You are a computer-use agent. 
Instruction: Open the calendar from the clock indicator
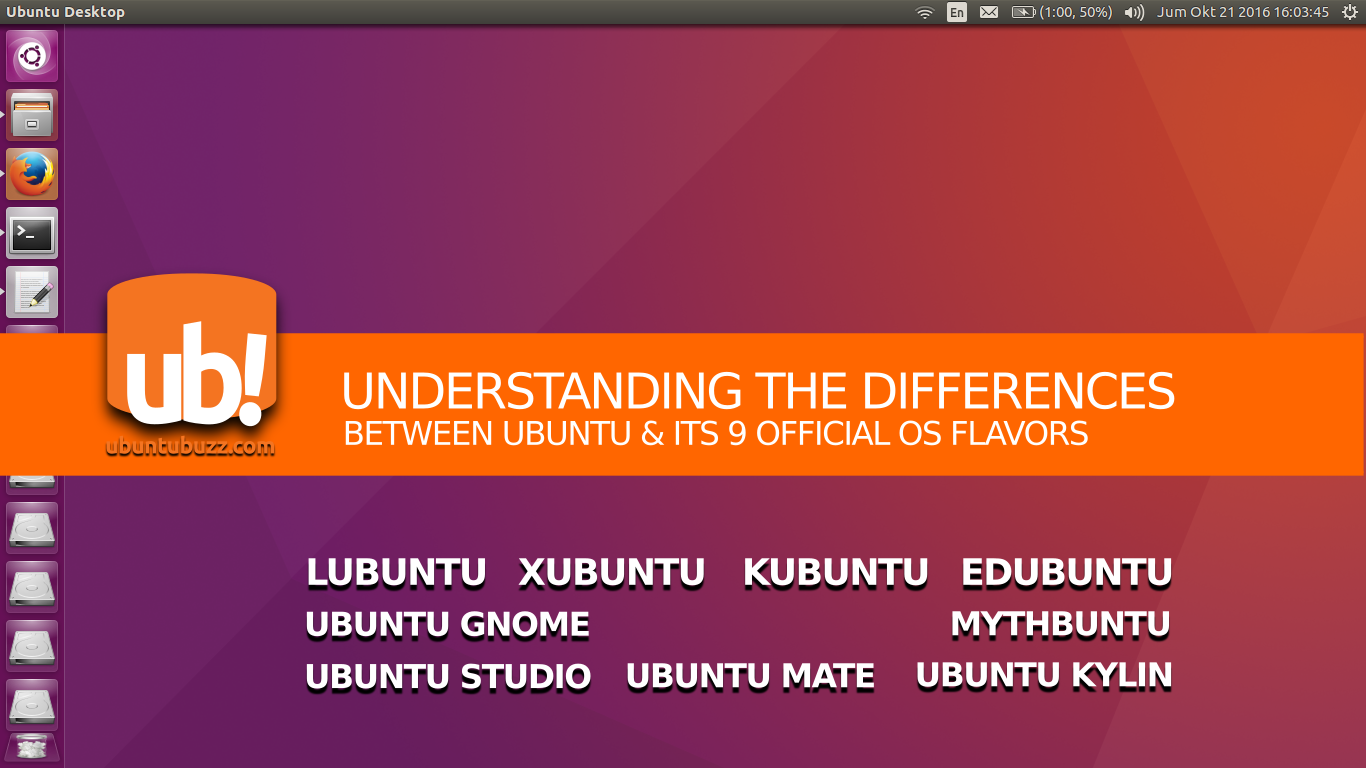coord(1242,12)
